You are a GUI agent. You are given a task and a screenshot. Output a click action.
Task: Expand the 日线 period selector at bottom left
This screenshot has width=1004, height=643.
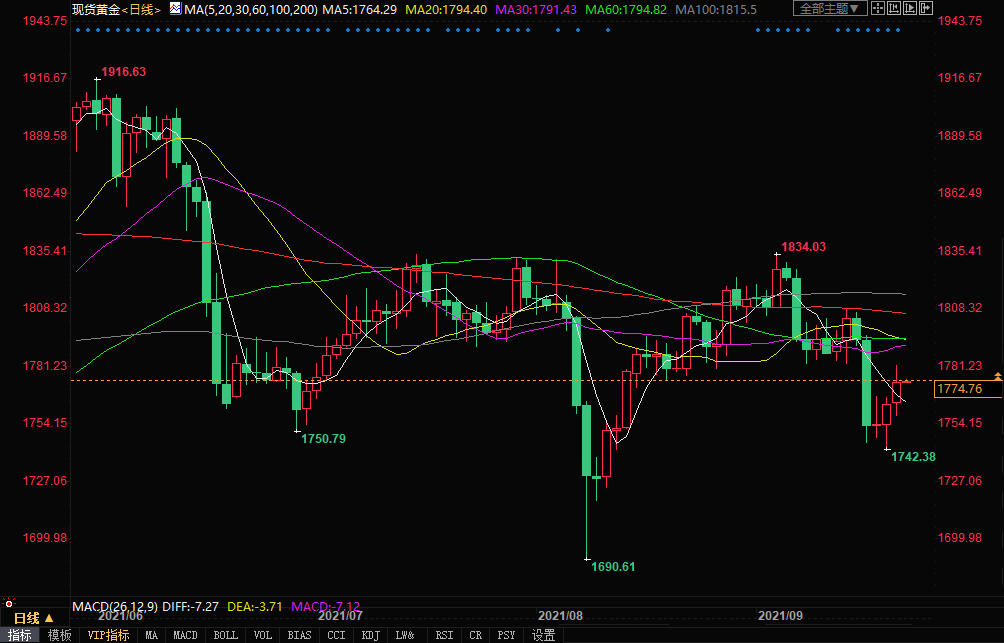pos(48,619)
